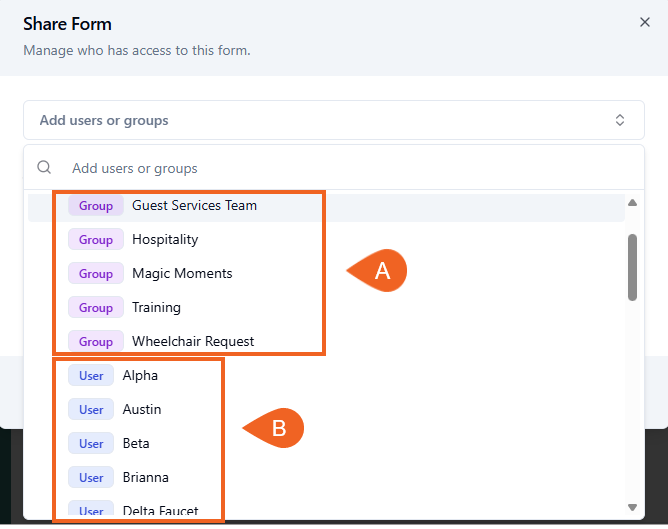Add the Wheelchair Request group
The height and width of the screenshot is (529, 668).
click(193, 342)
